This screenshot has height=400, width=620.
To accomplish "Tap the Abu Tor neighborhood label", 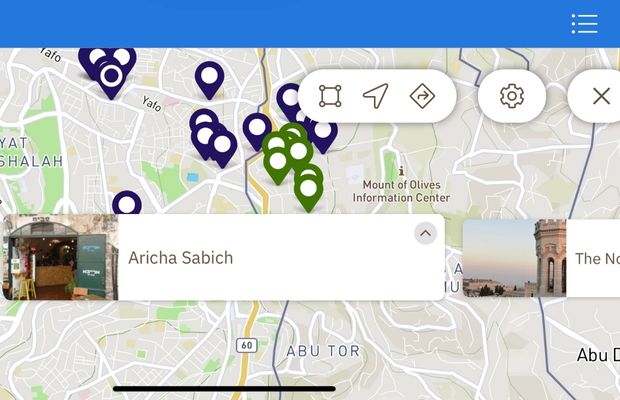I will tap(323, 351).
